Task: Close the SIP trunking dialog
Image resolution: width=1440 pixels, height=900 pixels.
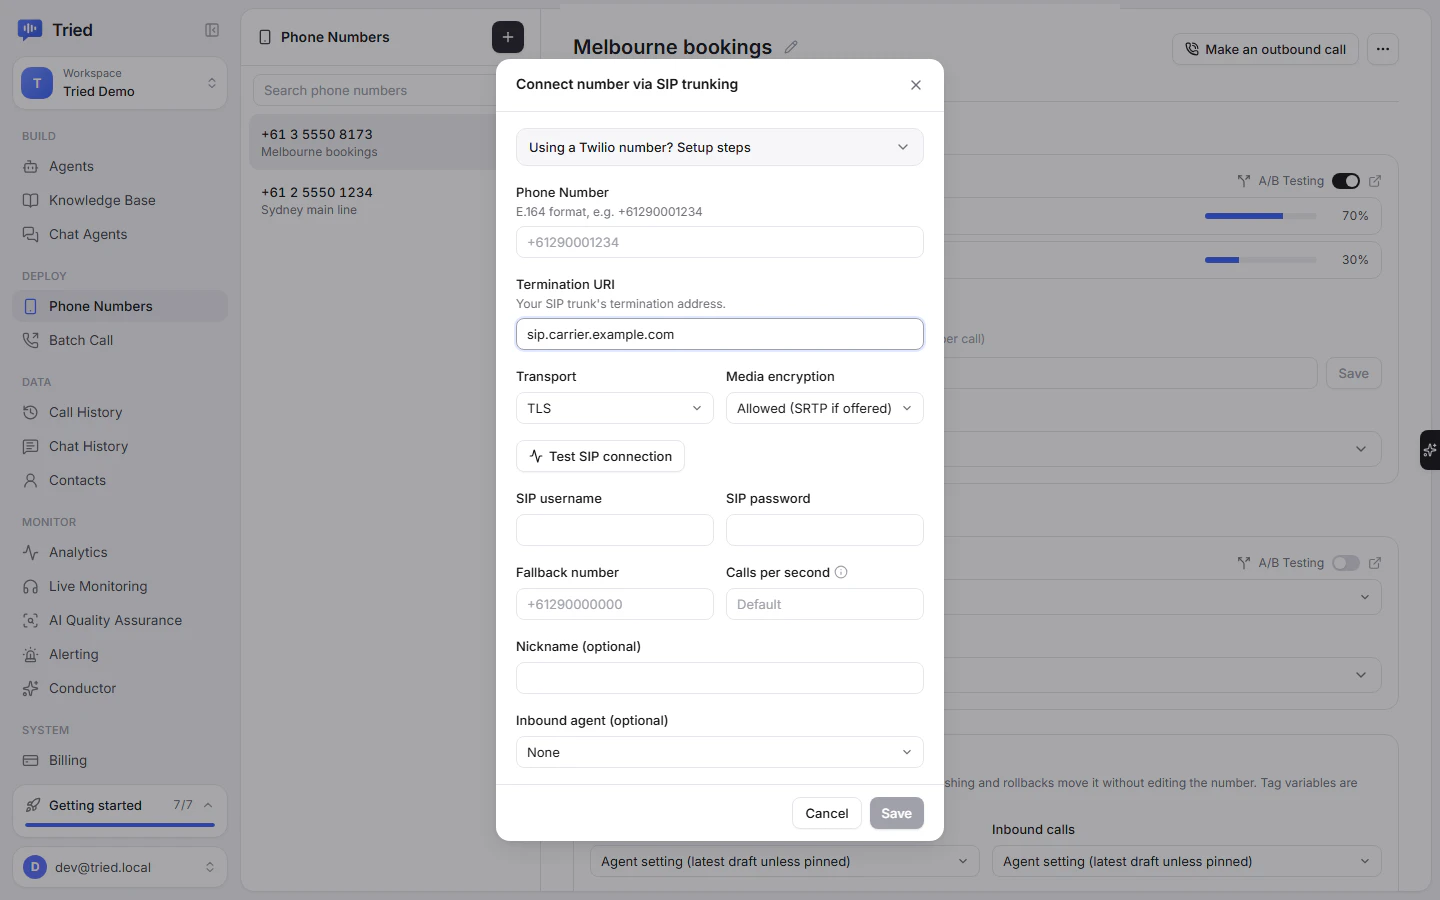Action: (x=916, y=85)
